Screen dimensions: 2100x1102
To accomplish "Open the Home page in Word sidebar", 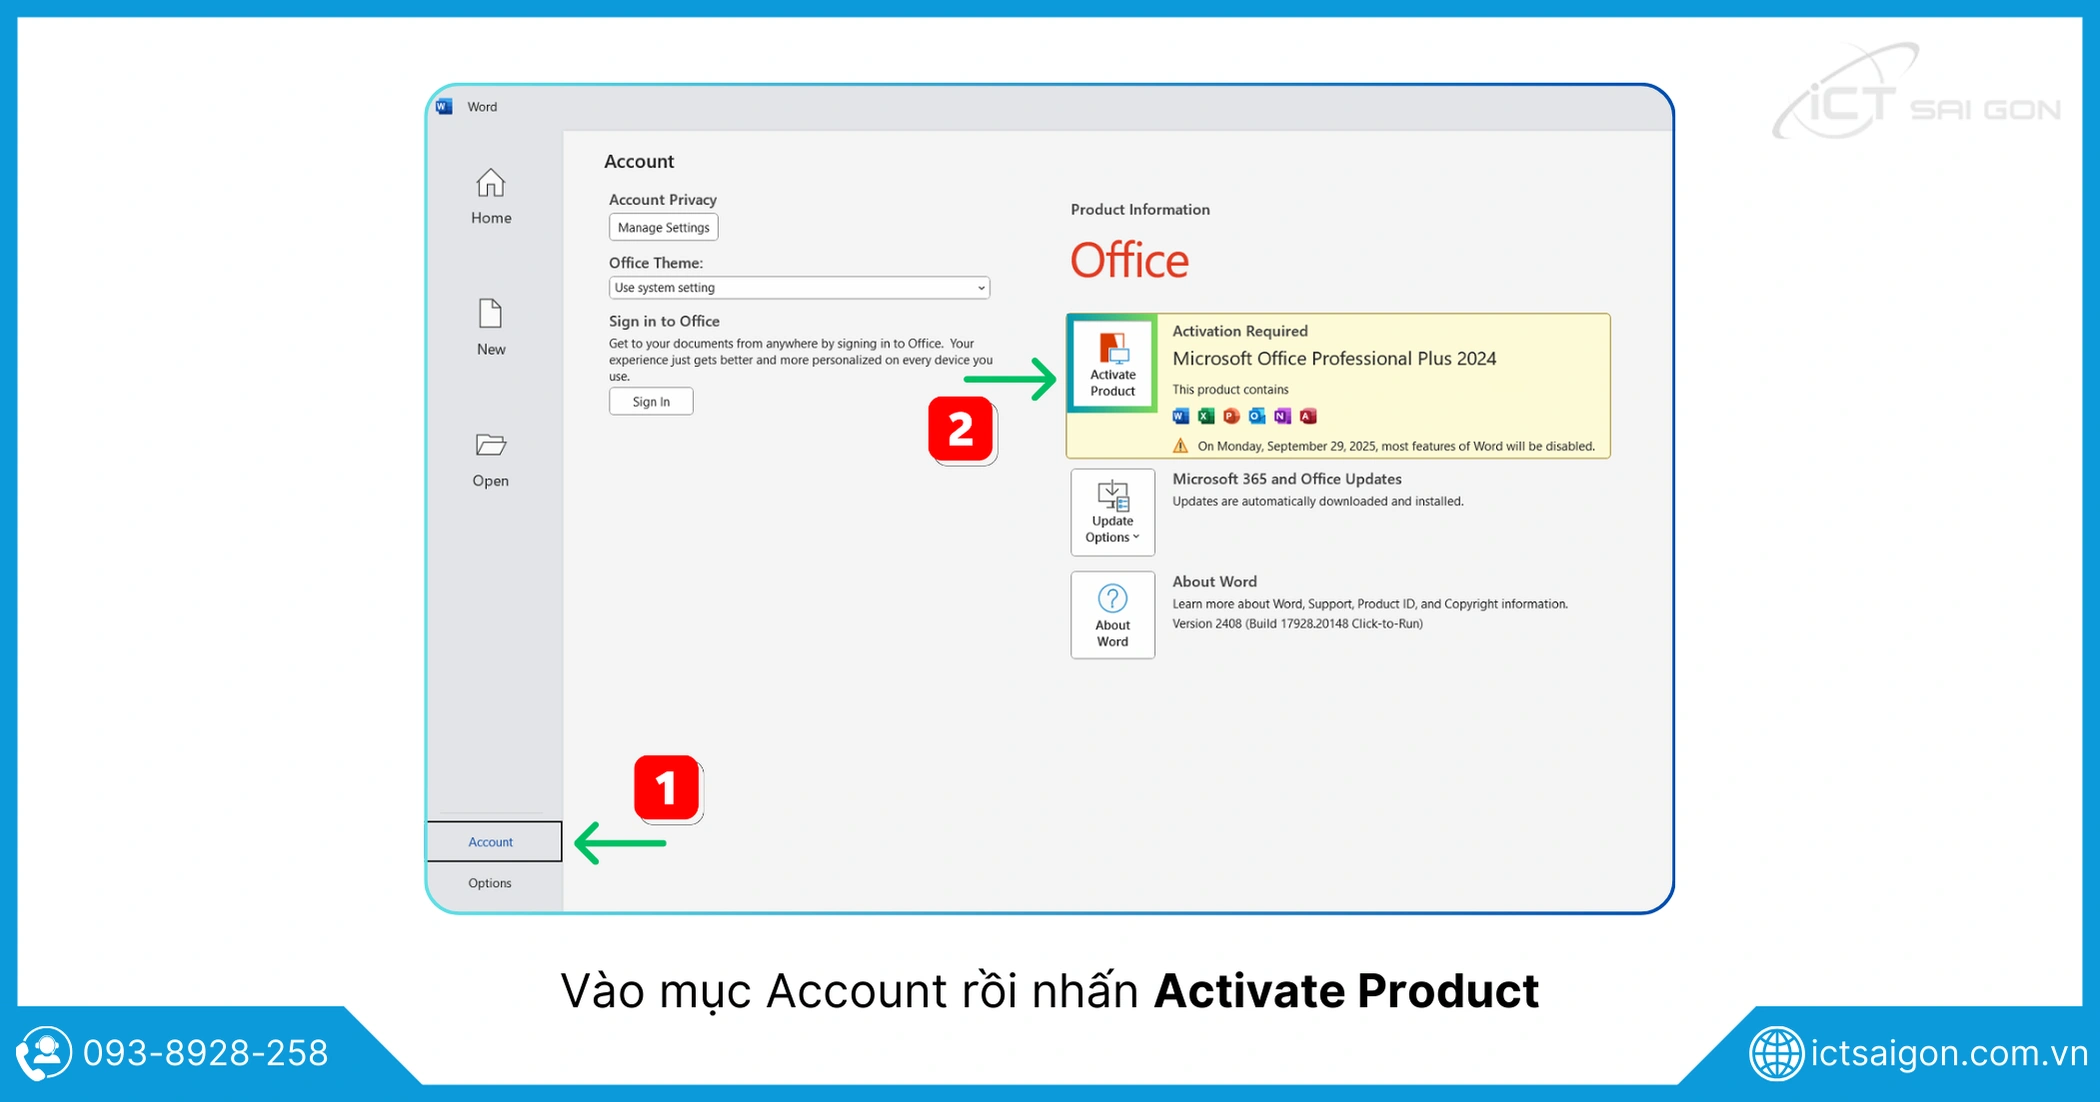I will click(490, 196).
